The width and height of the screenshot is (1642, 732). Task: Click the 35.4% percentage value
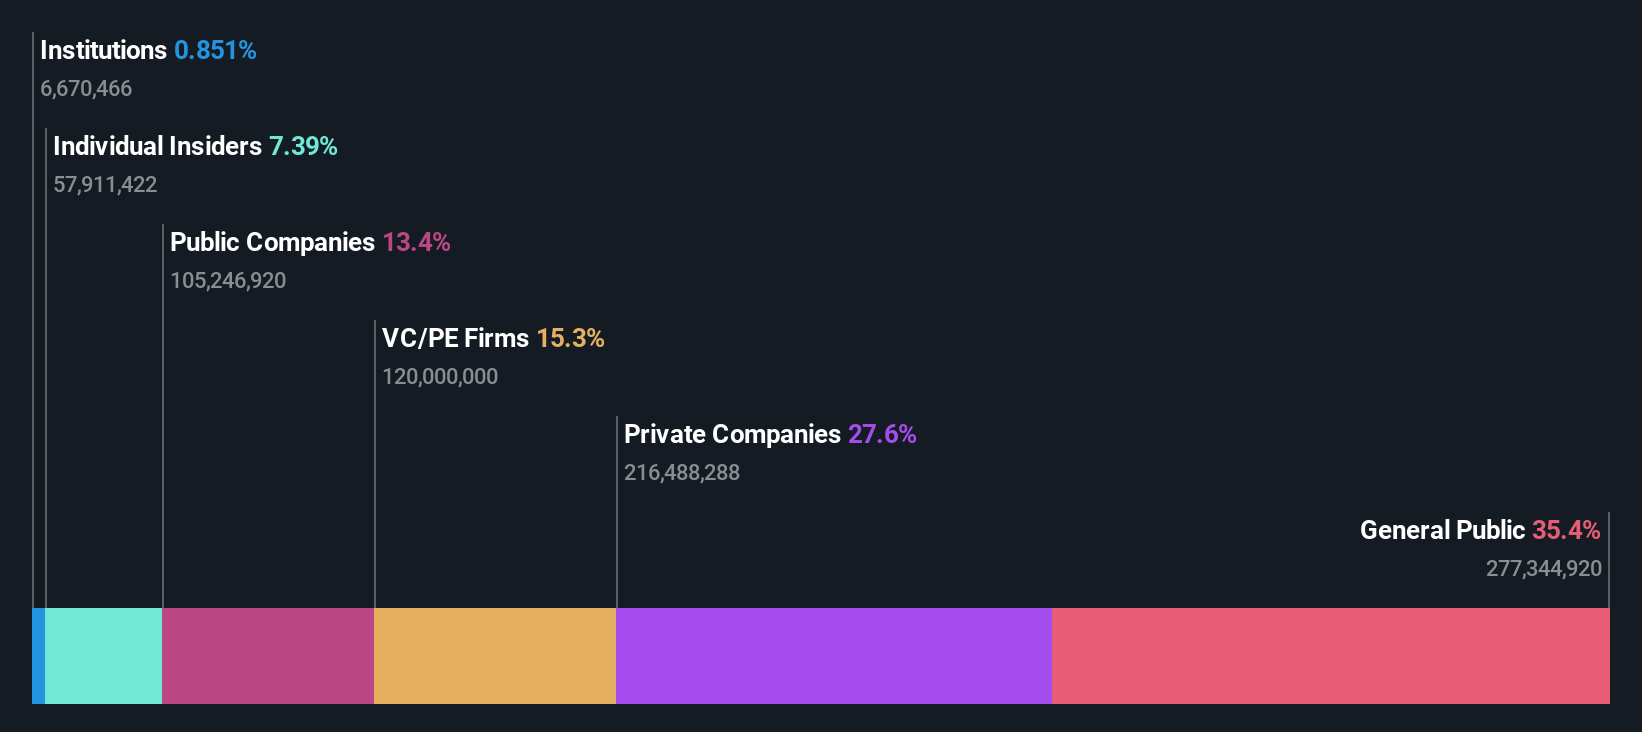click(x=1566, y=530)
